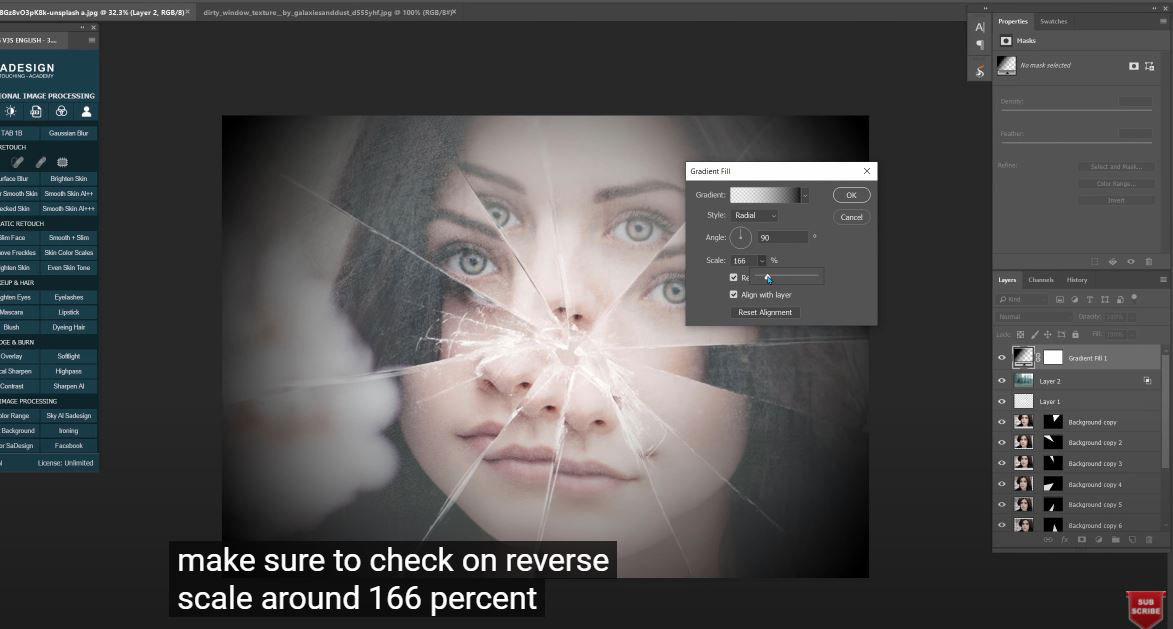Open the layer Kind filter dropdown

pos(1023,299)
